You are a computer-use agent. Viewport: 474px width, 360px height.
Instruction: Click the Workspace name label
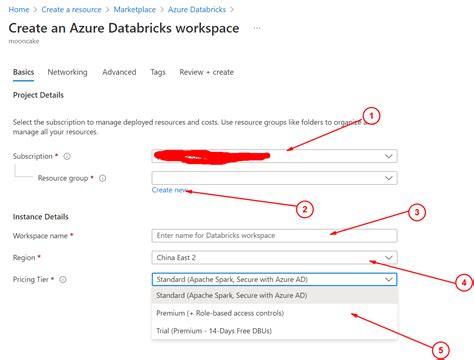tap(40, 236)
